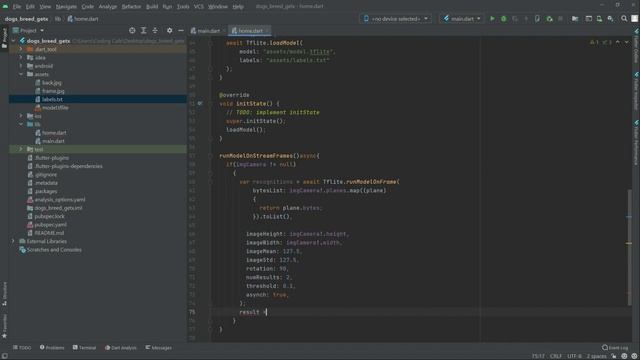Select home.dart in the lib folder
Screen dimensions: 640x360
54,133
